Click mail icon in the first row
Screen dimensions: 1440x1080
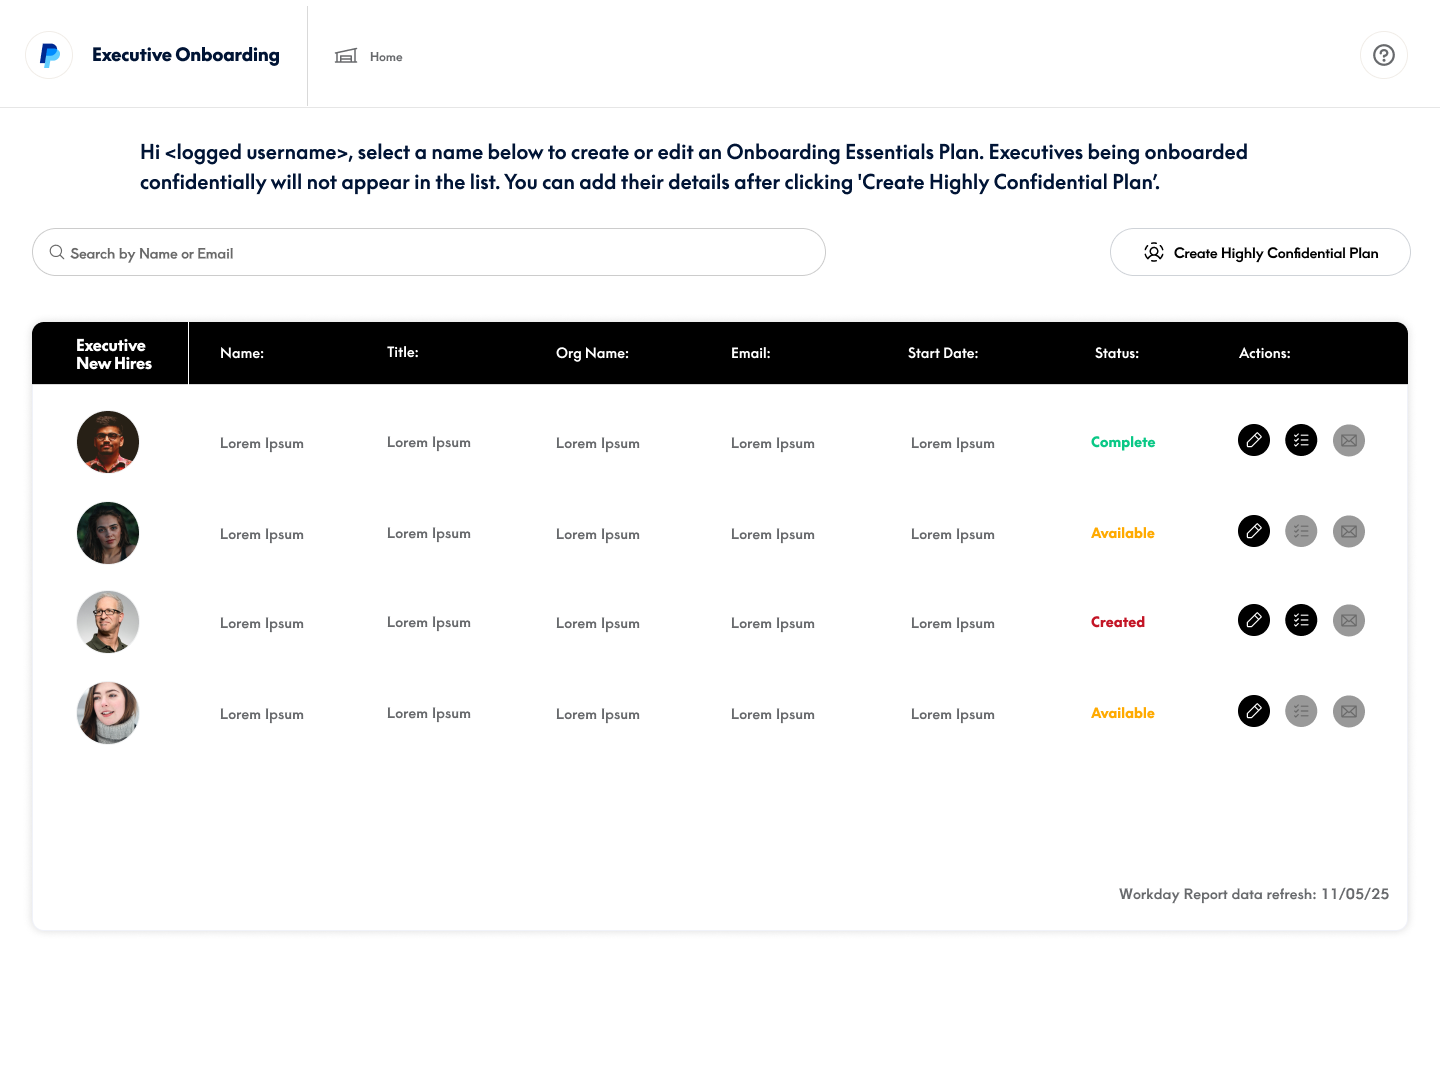1349,440
